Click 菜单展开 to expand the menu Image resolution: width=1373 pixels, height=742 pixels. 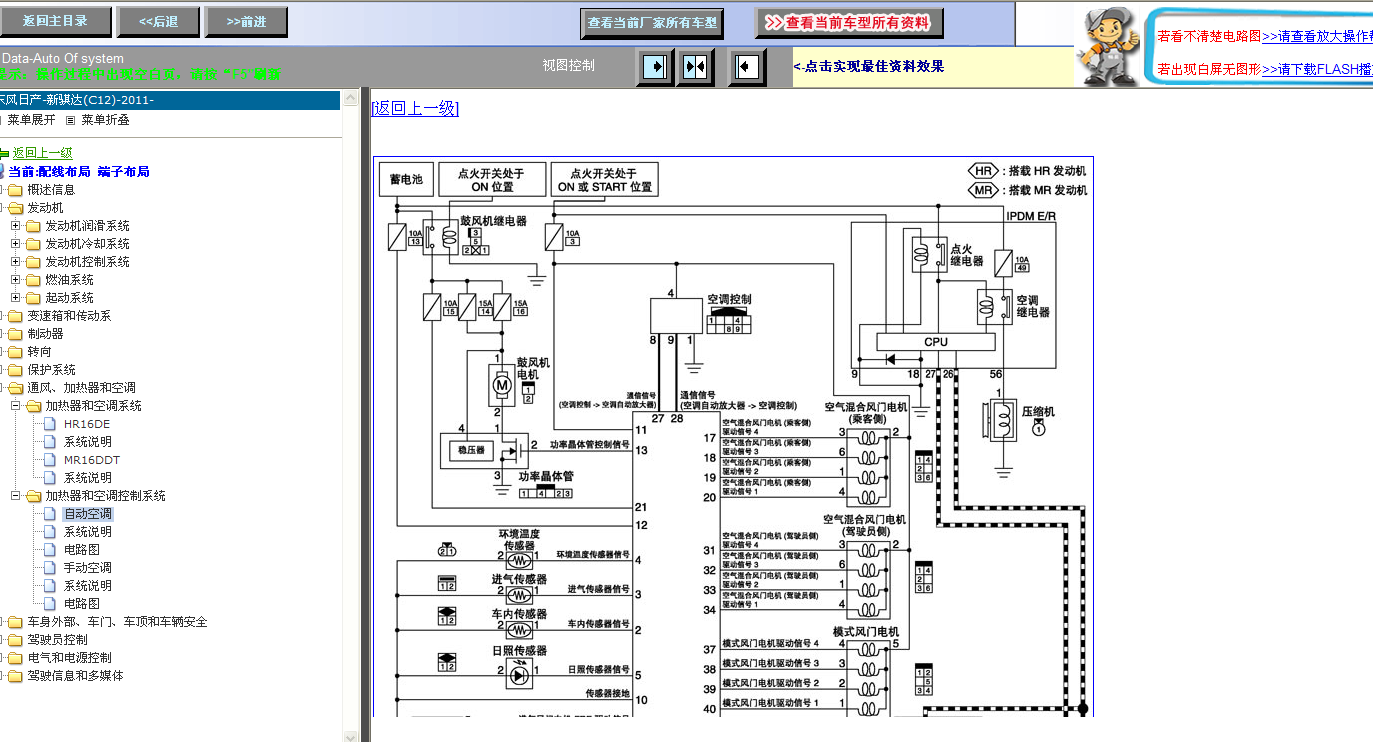coord(31,120)
